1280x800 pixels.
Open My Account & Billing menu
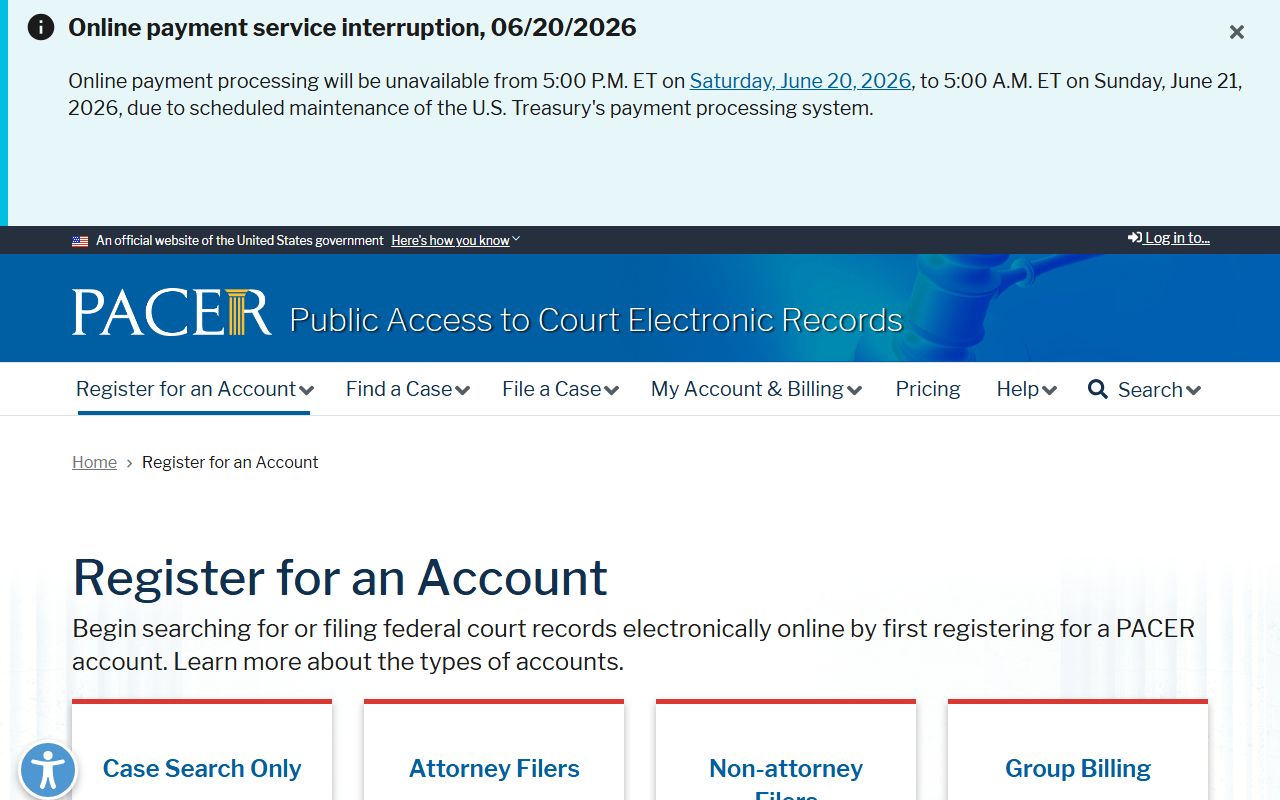pyautogui.click(x=756, y=390)
